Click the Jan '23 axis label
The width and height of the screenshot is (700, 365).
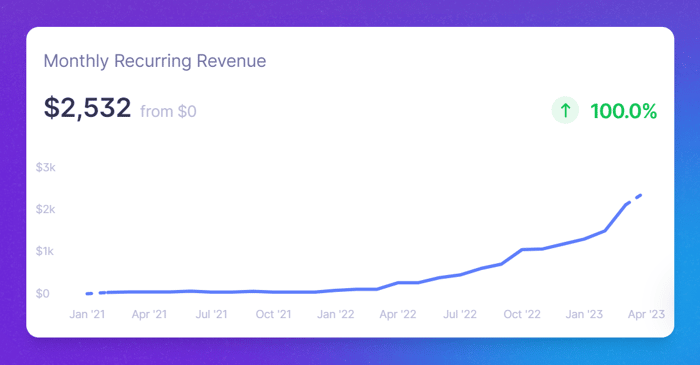coord(584,314)
